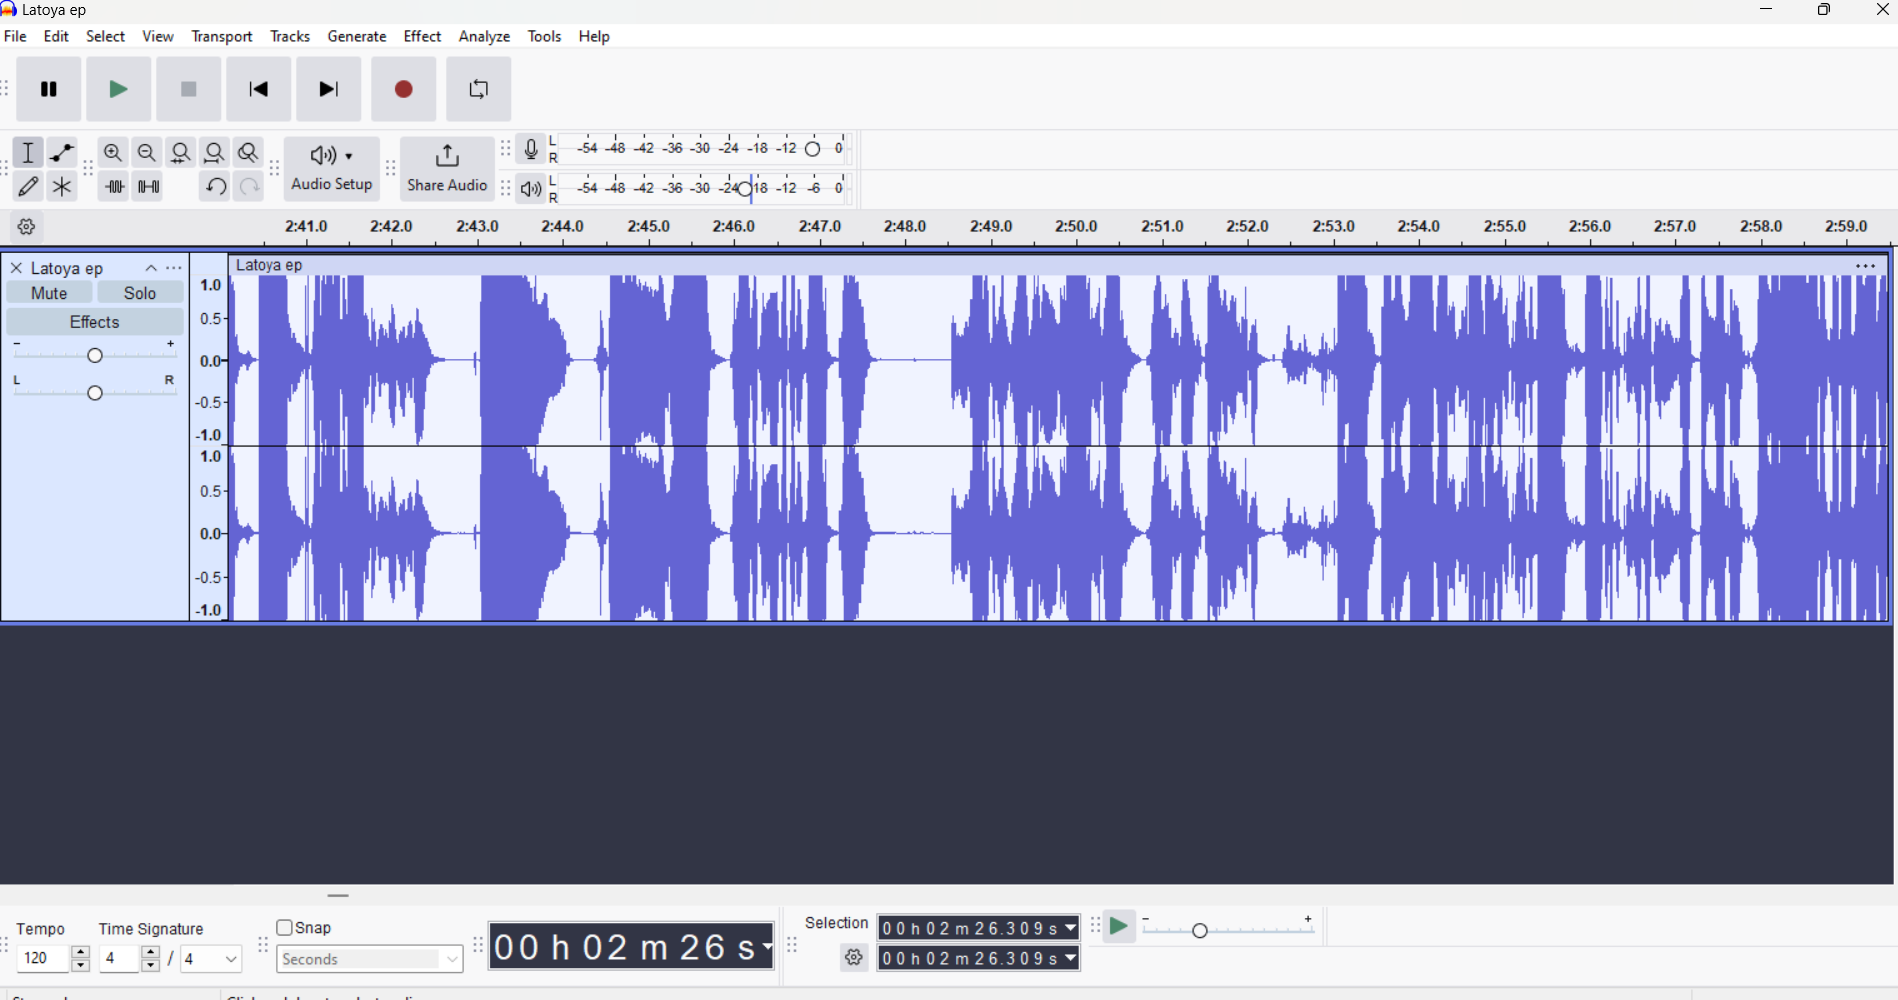This screenshot has height=1000, width=1898.
Task: Open the Audio Setup dropdown
Action: (x=332, y=169)
